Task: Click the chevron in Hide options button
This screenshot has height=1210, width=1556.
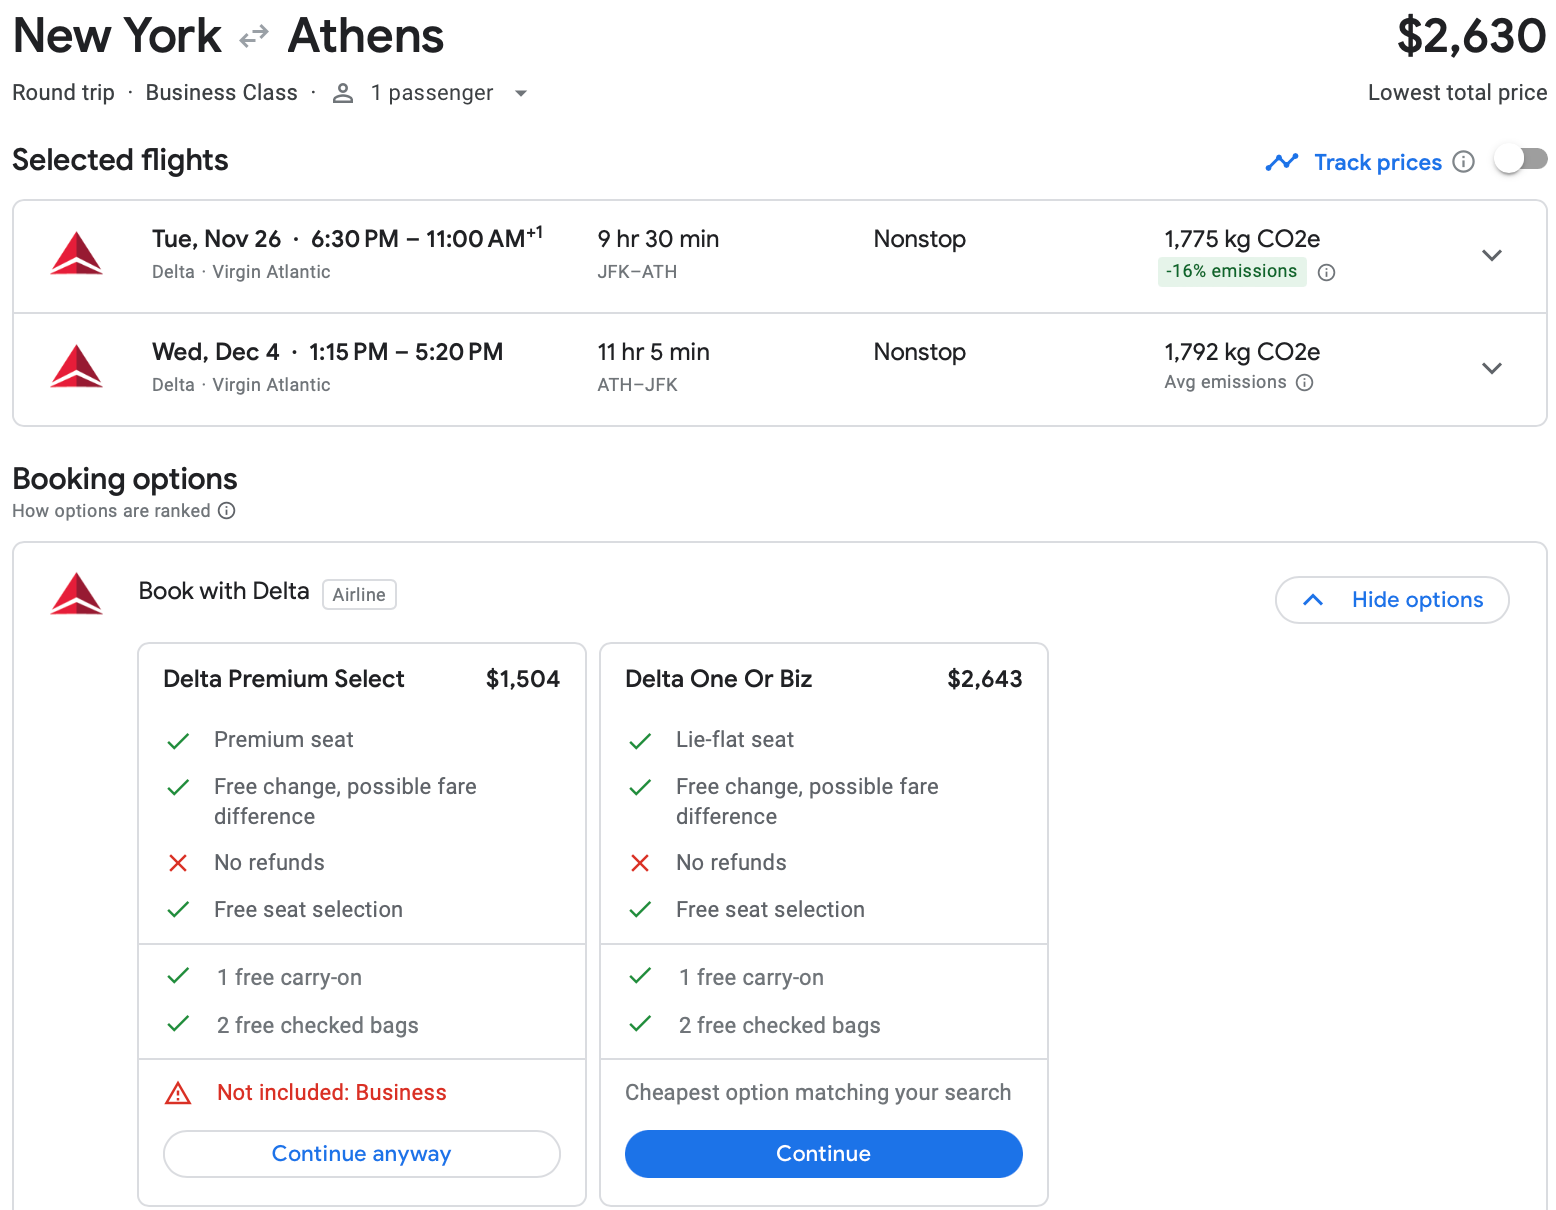Action: point(1313,600)
